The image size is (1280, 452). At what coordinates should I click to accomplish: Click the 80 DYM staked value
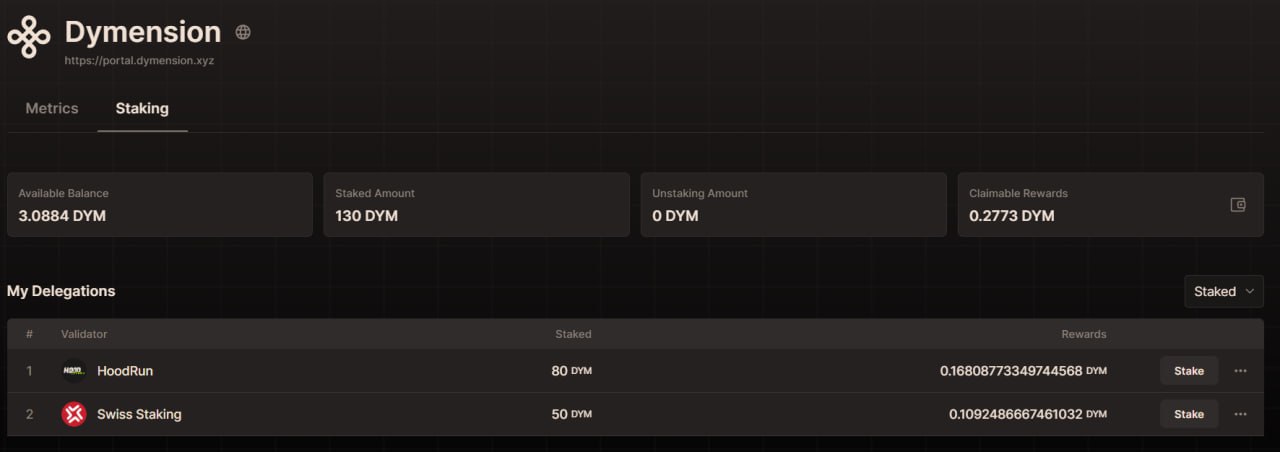point(572,371)
